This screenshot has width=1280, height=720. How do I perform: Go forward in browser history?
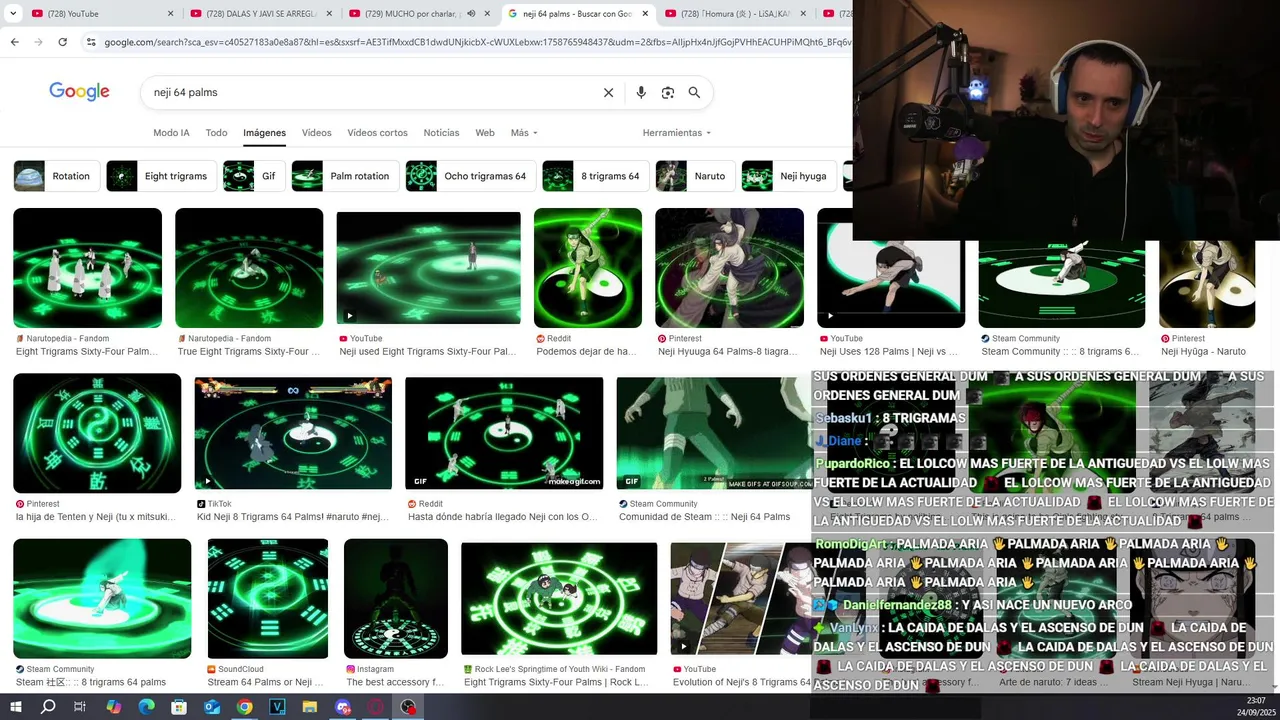pos(38,42)
